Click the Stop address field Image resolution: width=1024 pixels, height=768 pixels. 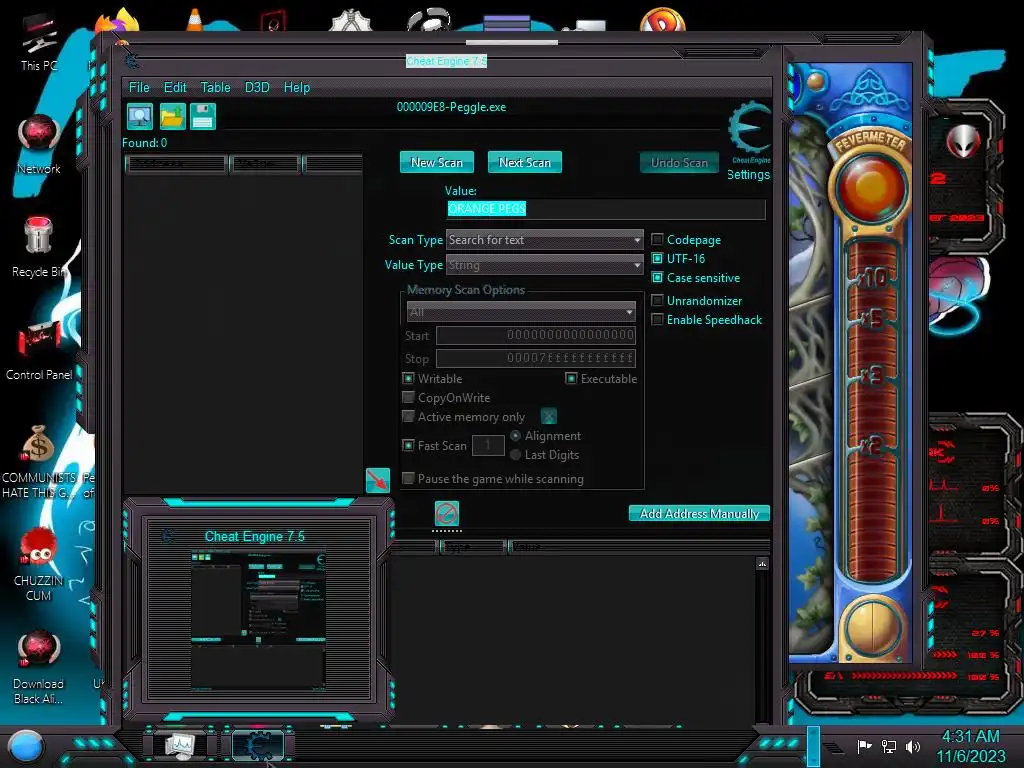pyautogui.click(x=536, y=358)
